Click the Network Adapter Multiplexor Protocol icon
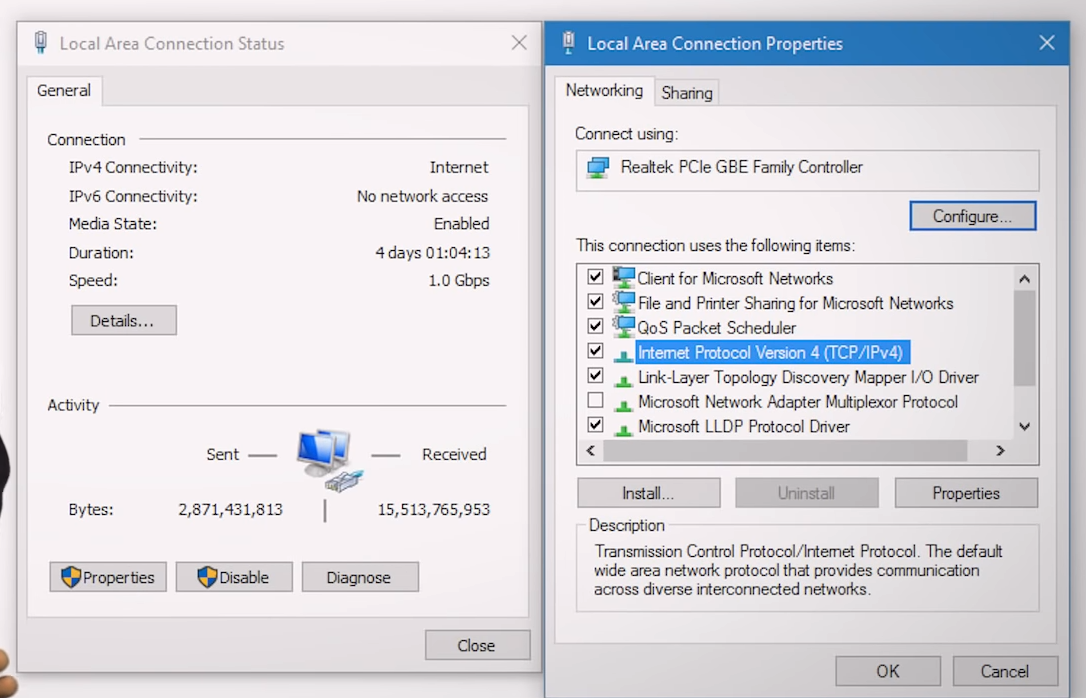 pyautogui.click(x=623, y=404)
